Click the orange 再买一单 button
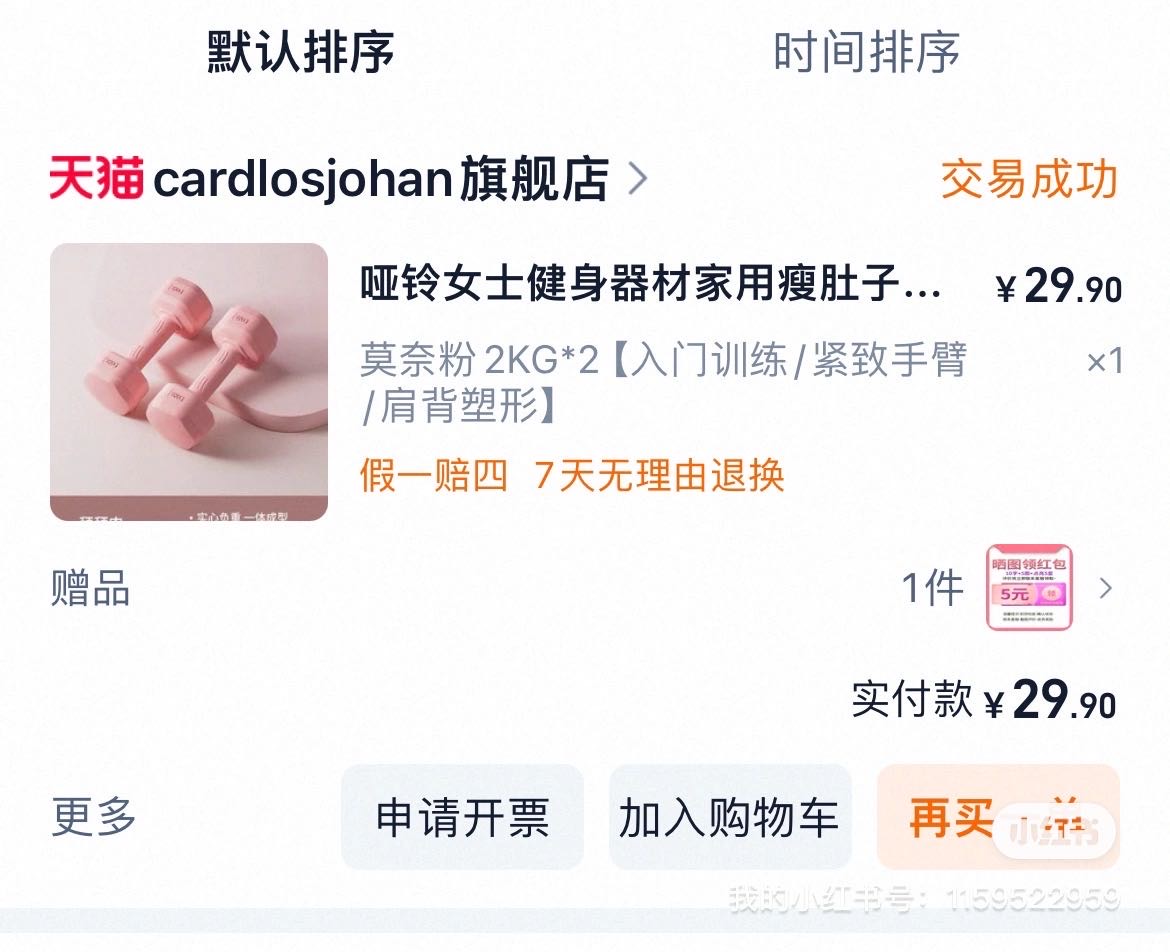The height and width of the screenshot is (952, 1170). click(x=998, y=817)
